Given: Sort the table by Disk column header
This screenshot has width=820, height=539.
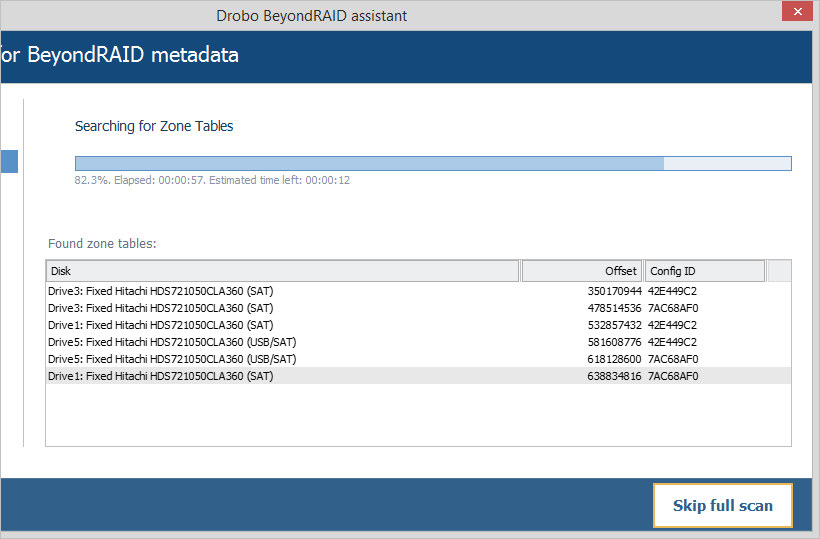Looking at the screenshot, I should click(283, 271).
